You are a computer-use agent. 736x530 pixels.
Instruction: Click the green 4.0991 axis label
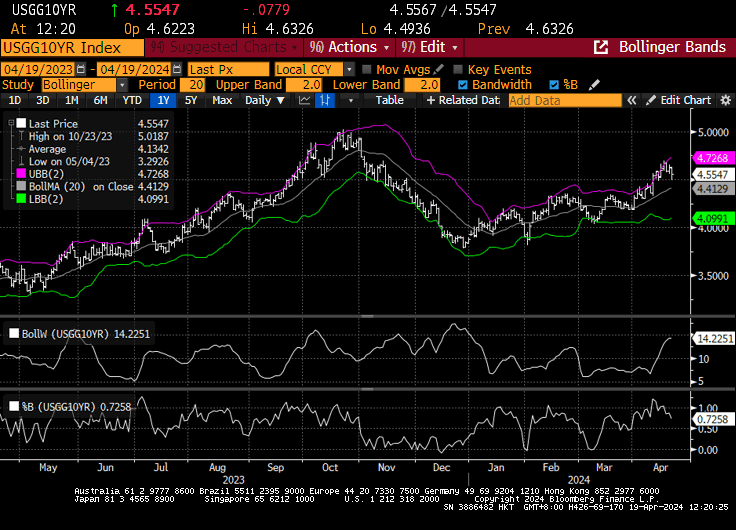712,219
